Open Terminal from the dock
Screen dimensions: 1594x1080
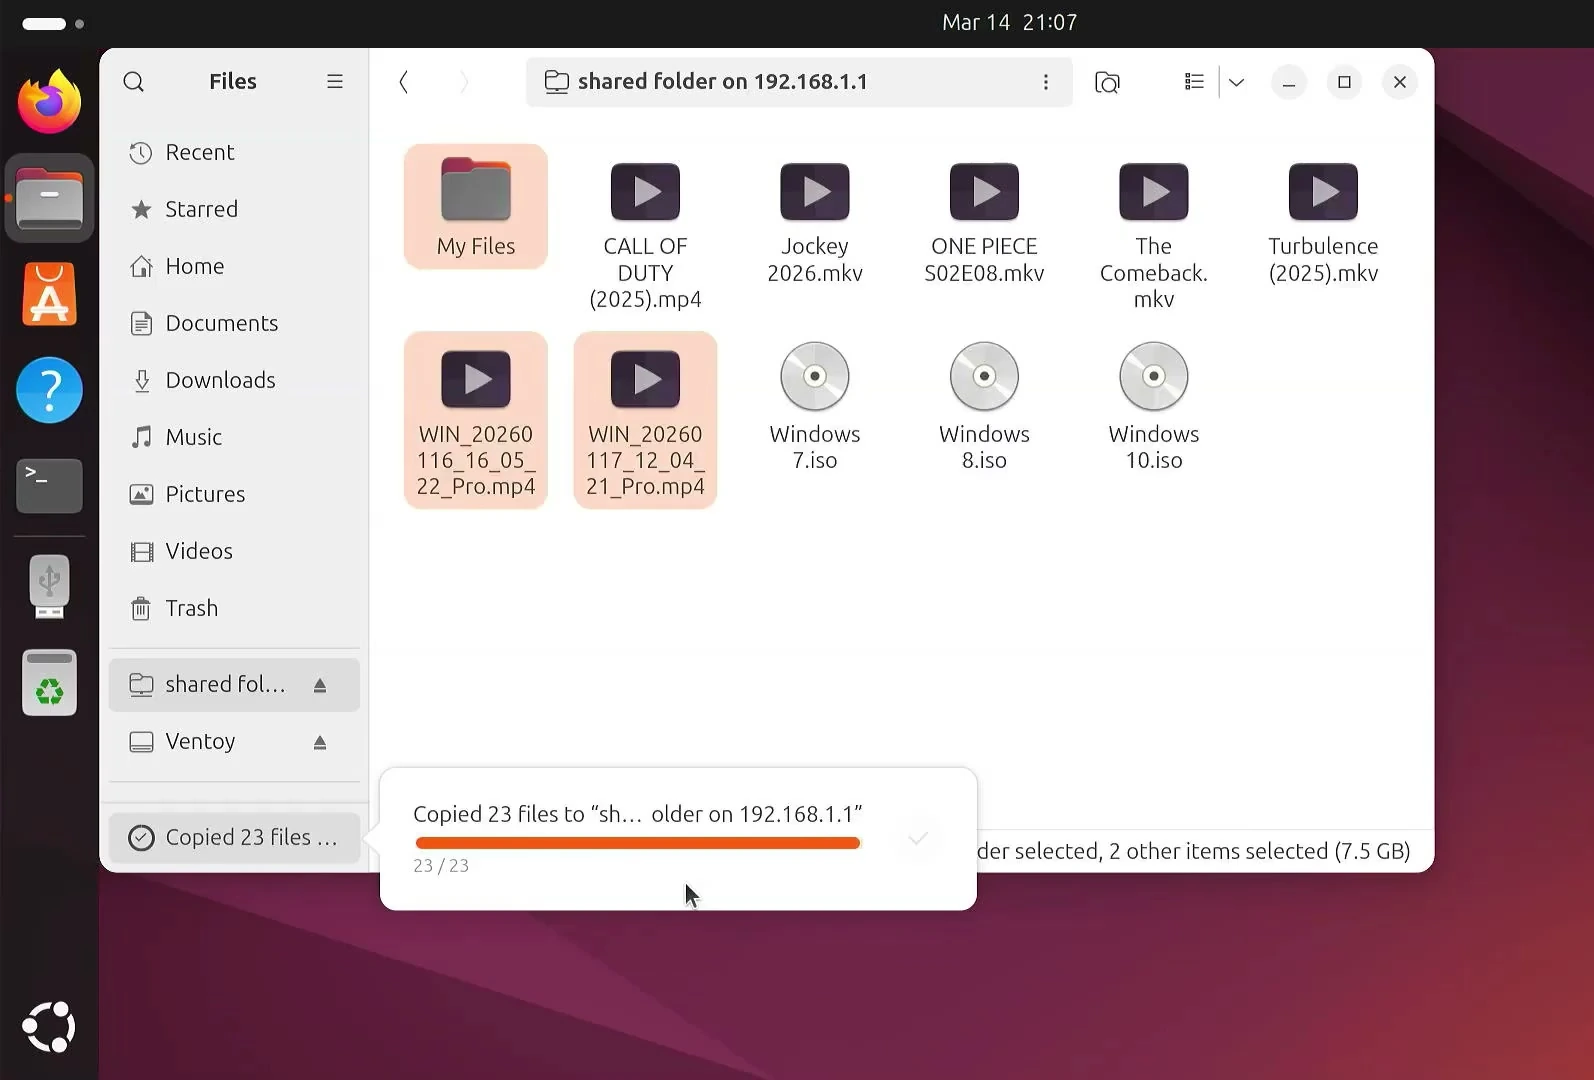pos(49,486)
